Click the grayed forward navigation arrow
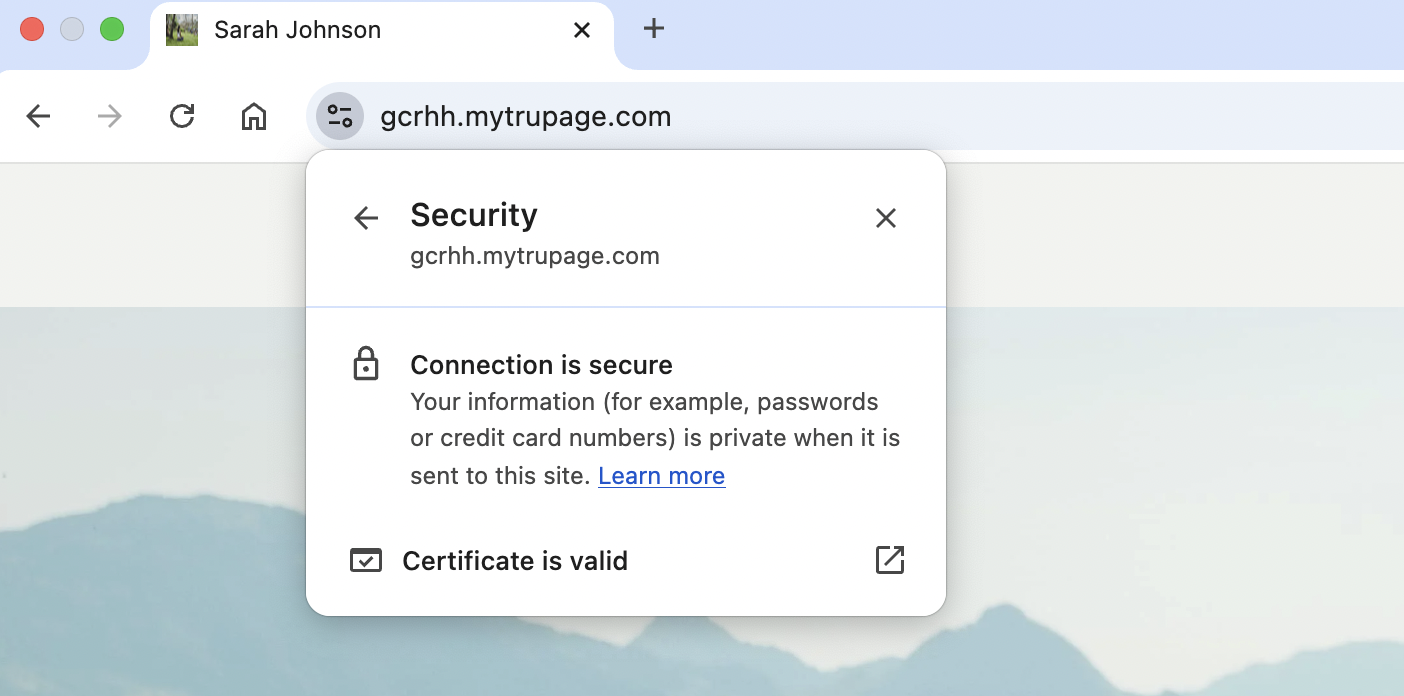This screenshot has width=1404, height=696. [108, 116]
